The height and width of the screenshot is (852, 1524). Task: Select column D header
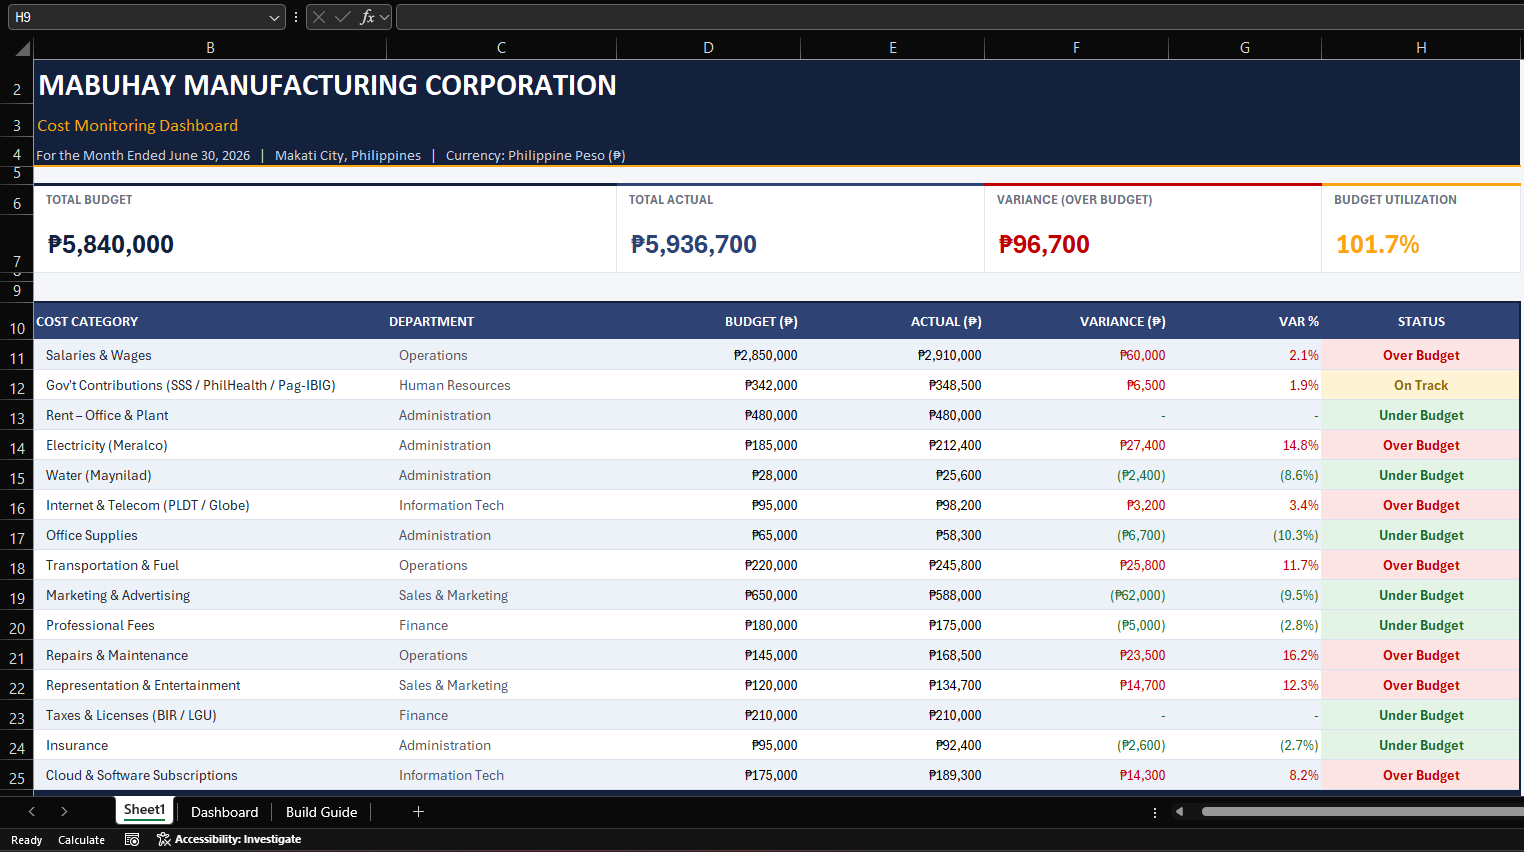point(708,47)
